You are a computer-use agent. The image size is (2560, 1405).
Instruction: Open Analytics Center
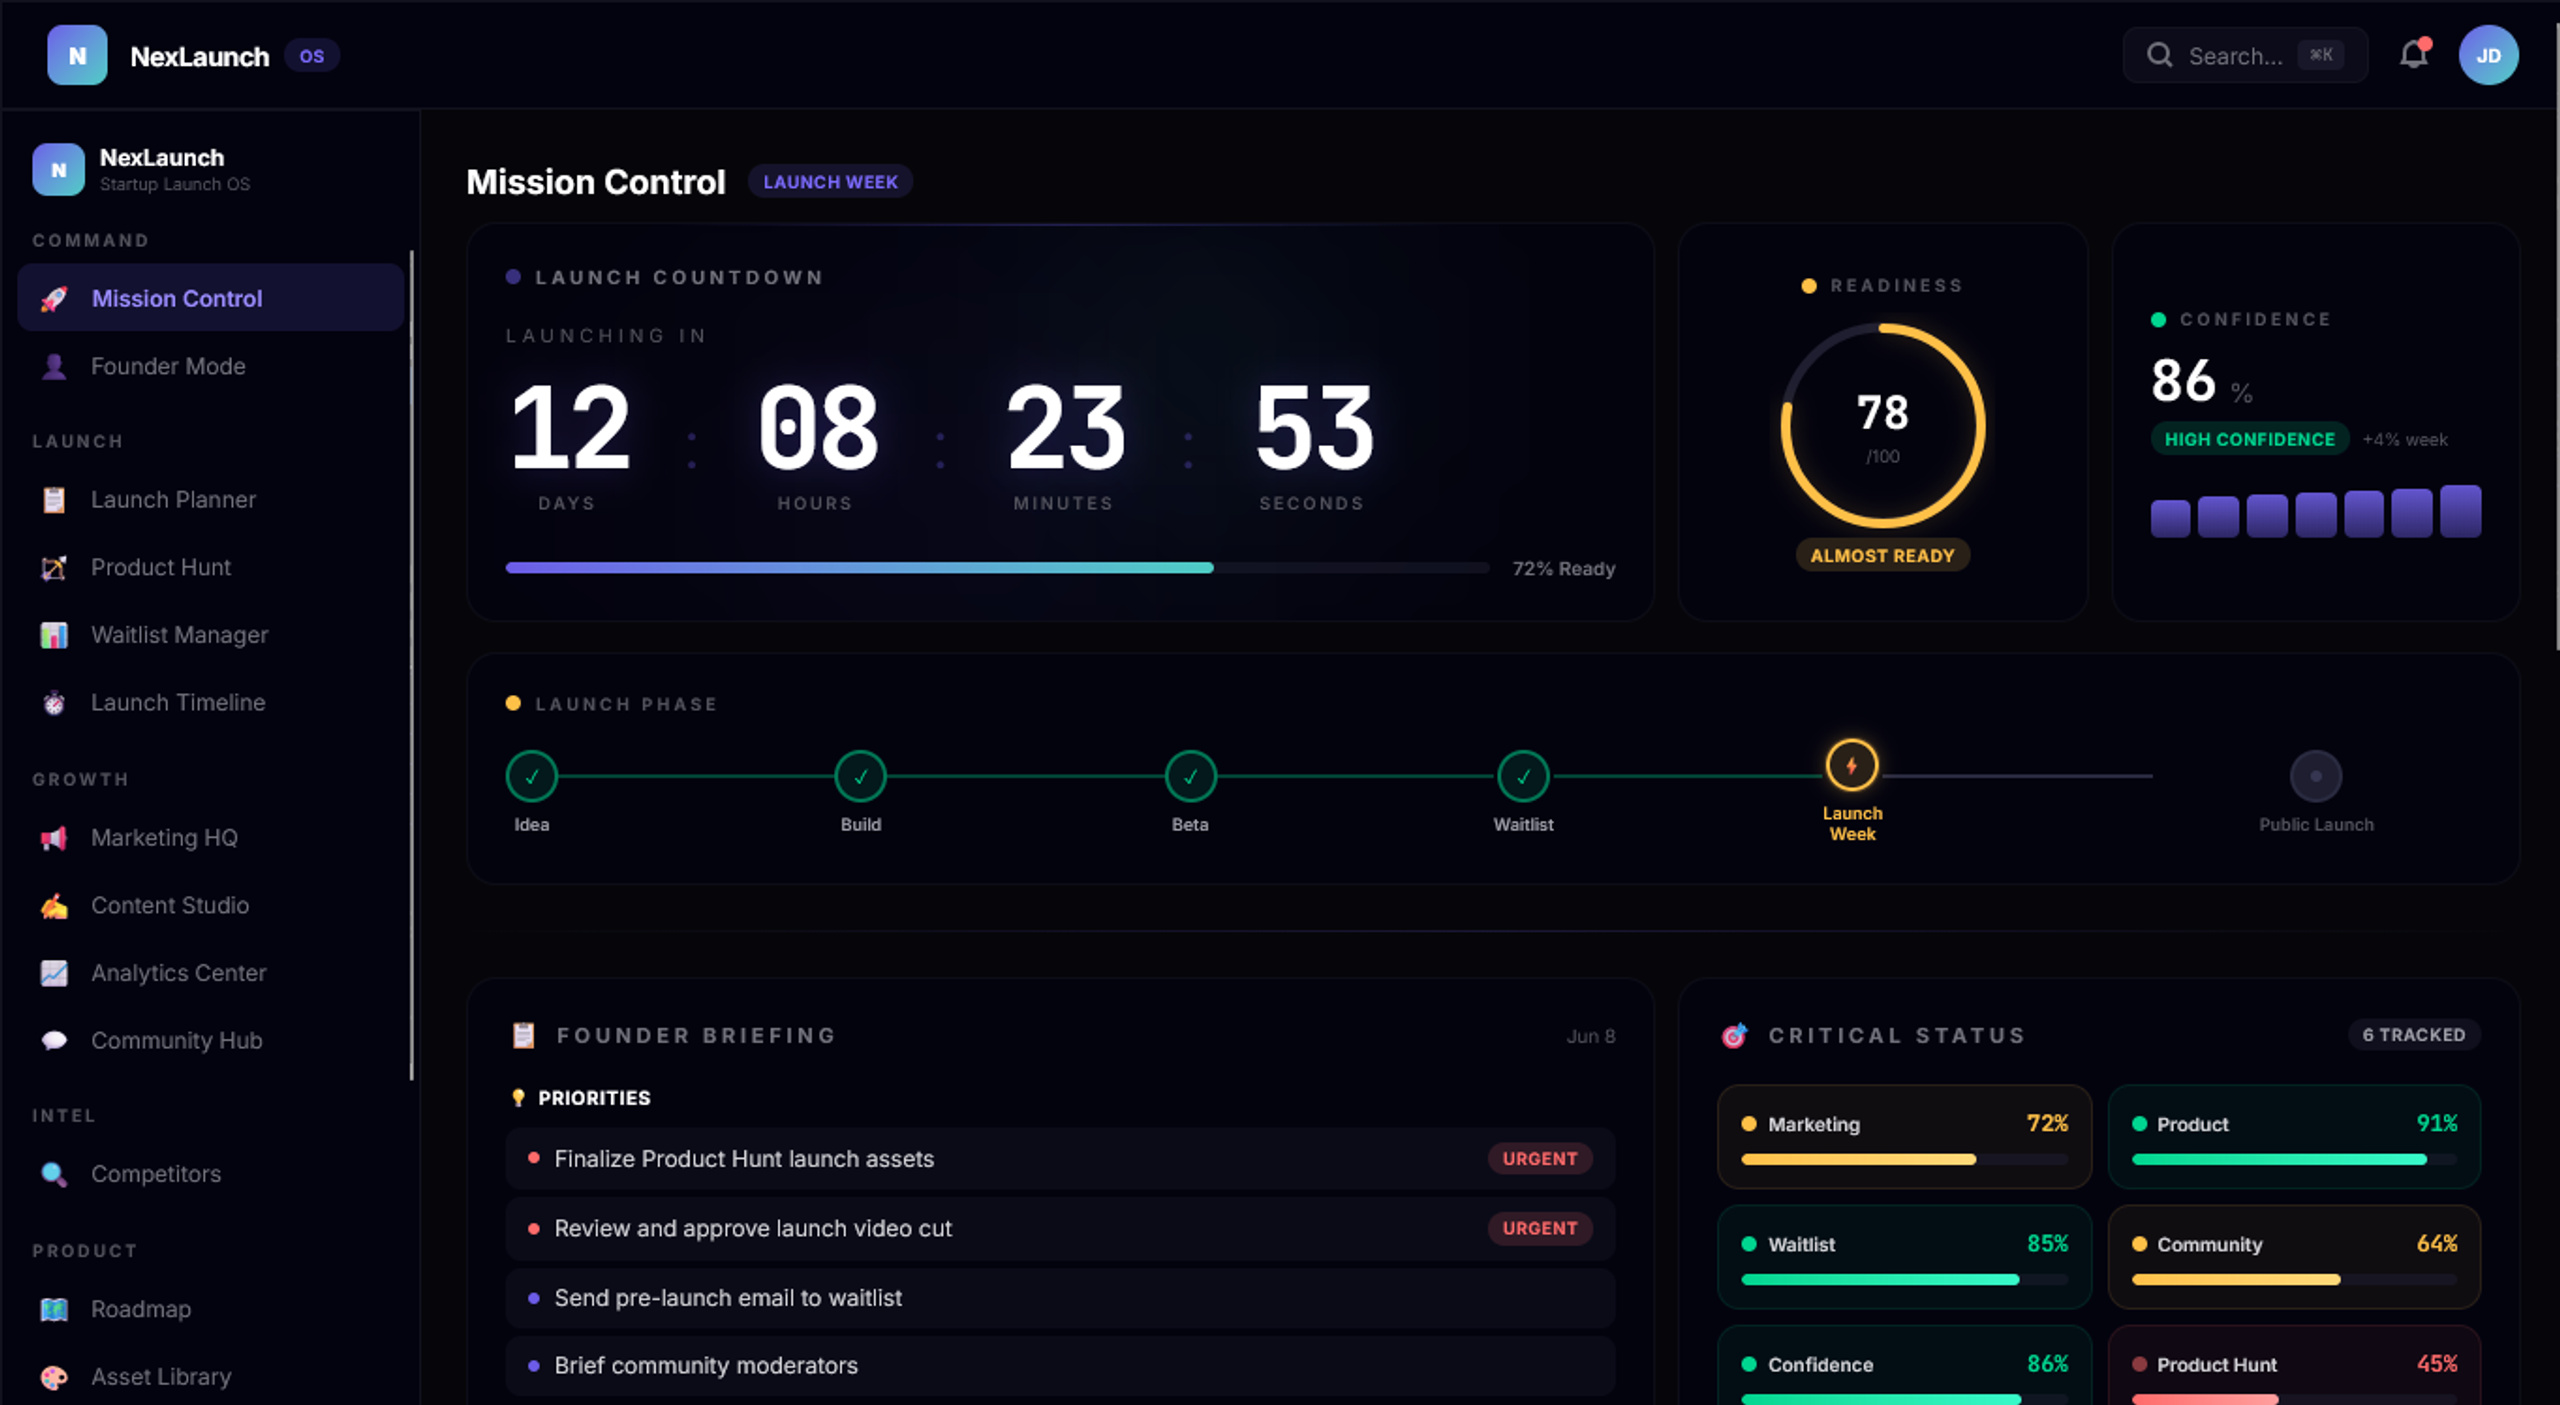point(210,973)
